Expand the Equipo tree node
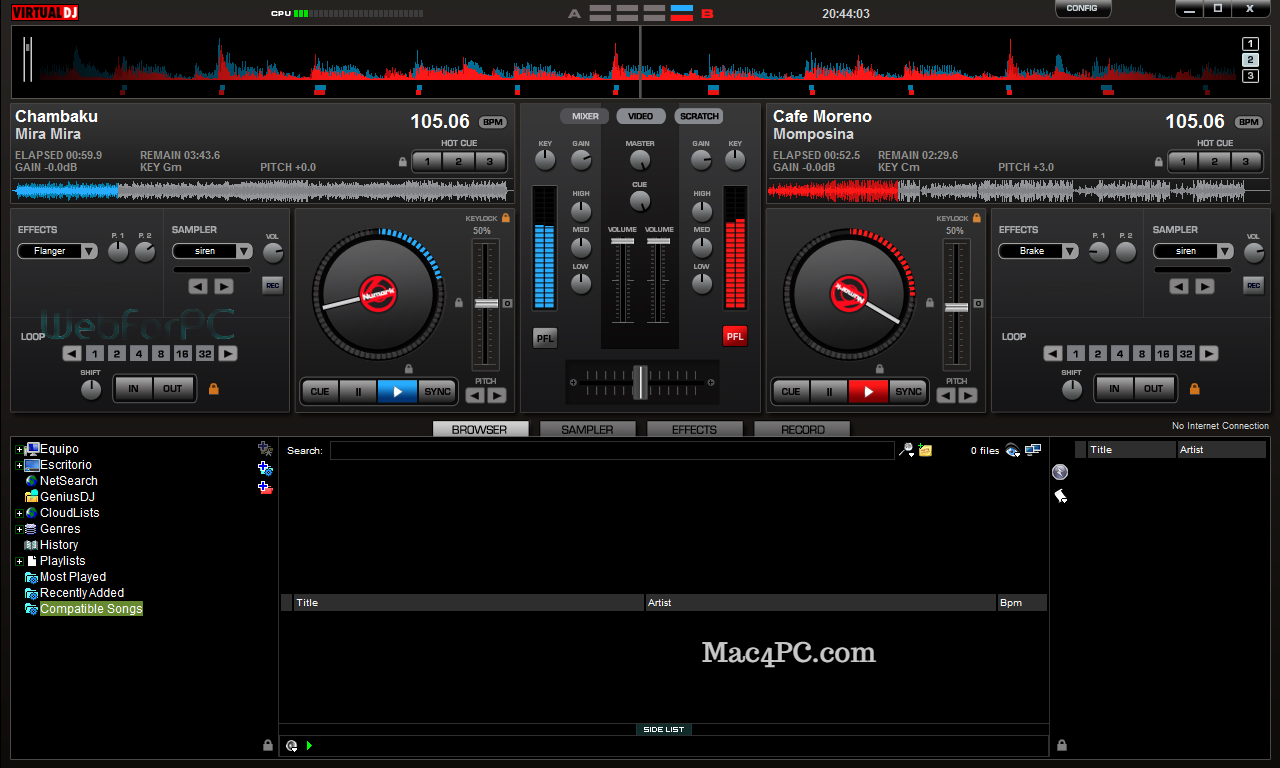 (x=19, y=449)
